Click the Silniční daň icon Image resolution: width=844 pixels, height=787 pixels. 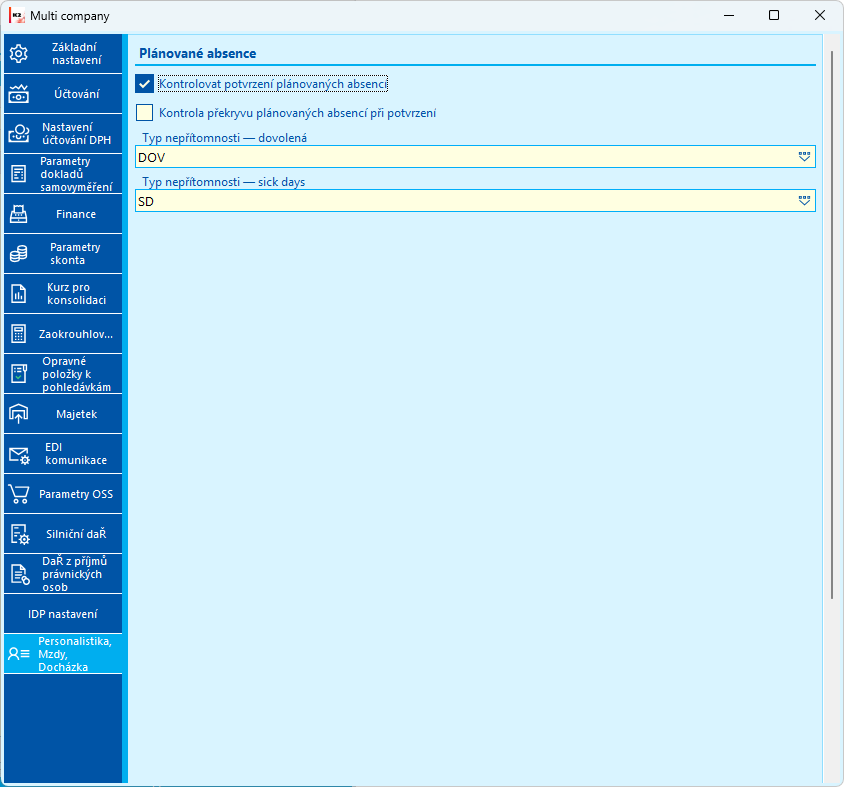20,534
